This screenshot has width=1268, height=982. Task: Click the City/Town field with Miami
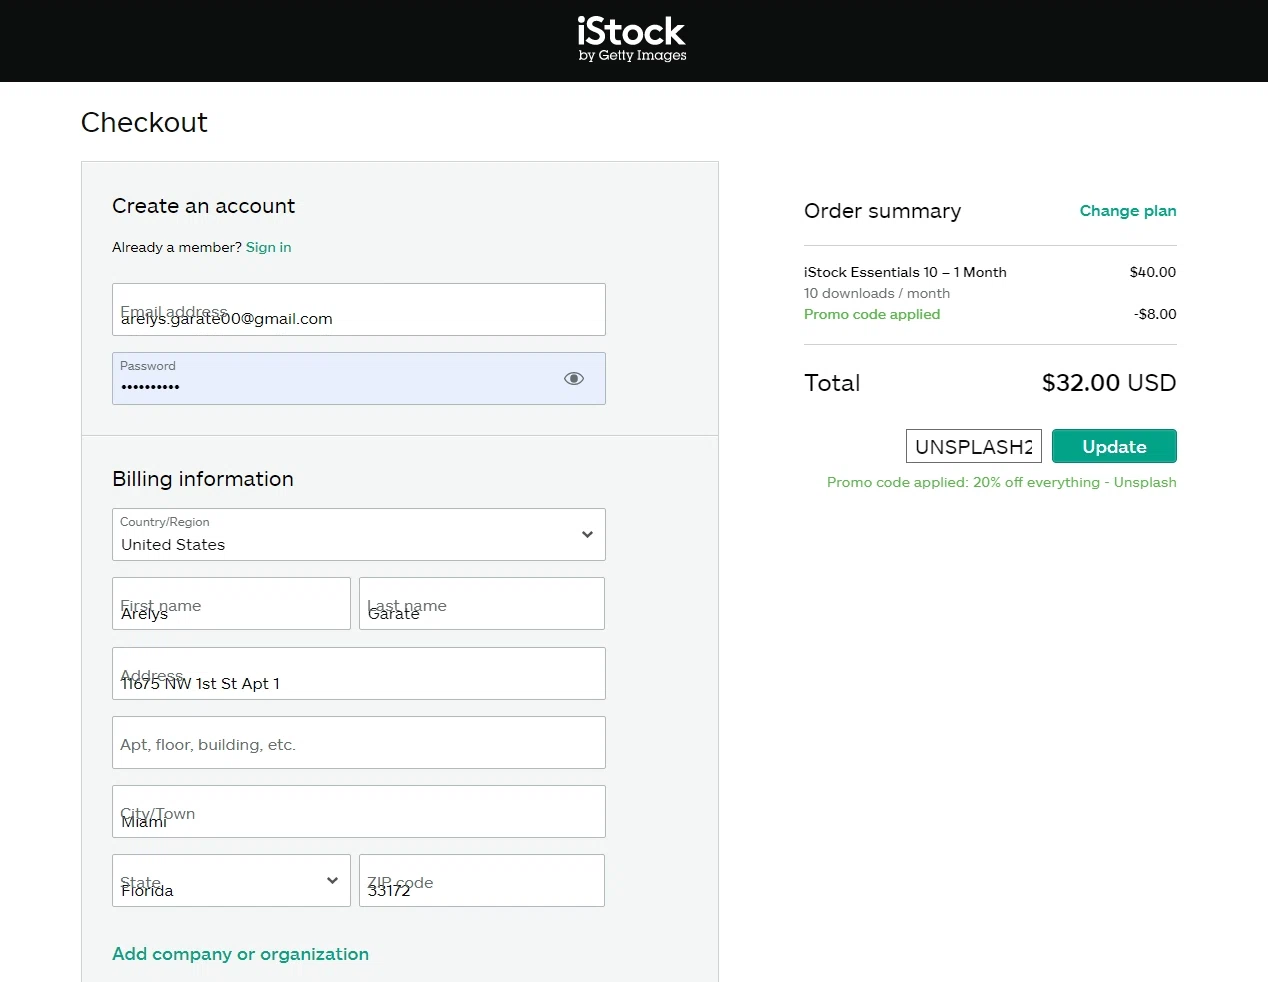pos(359,811)
